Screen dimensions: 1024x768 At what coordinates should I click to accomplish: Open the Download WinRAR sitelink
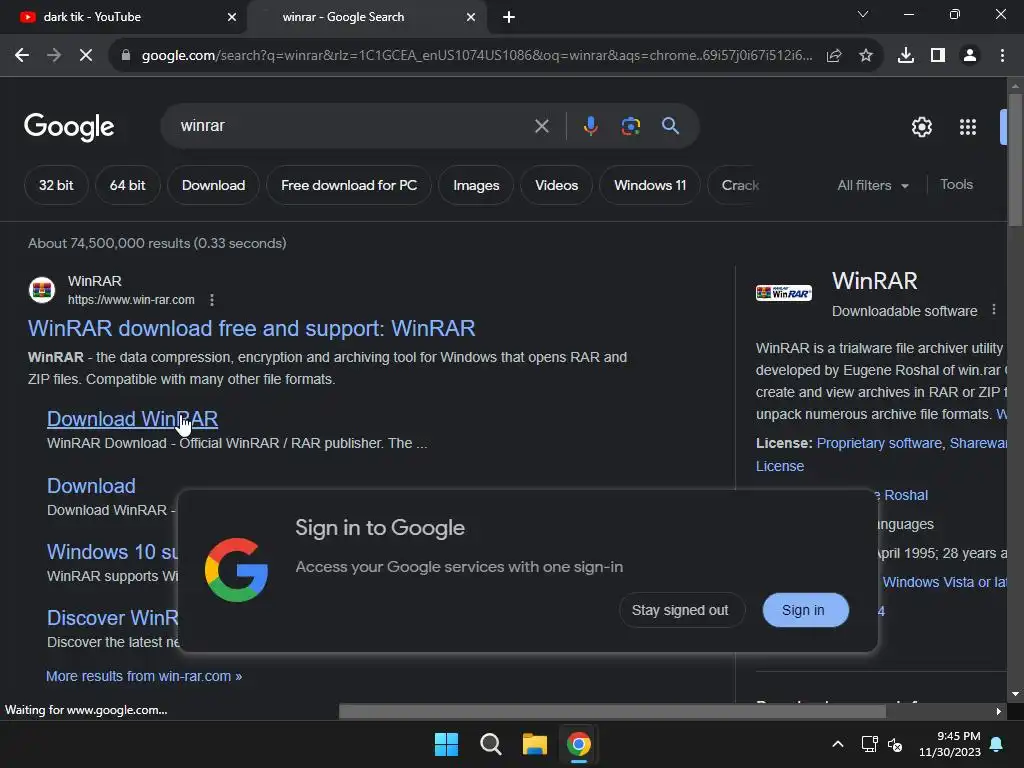click(133, 419)
